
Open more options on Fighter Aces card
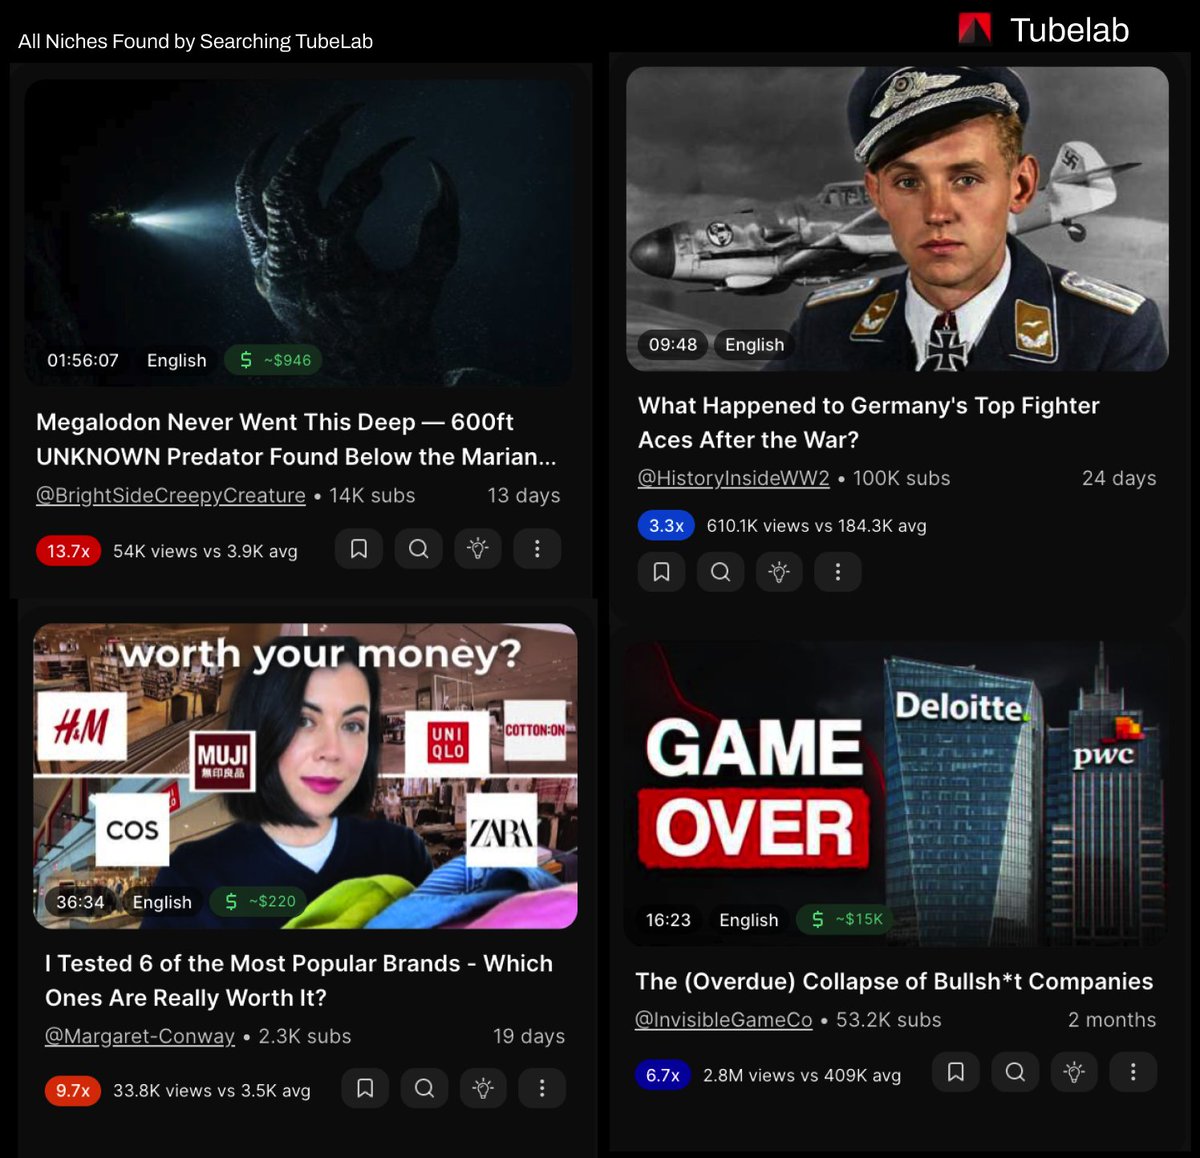[838, 572]
